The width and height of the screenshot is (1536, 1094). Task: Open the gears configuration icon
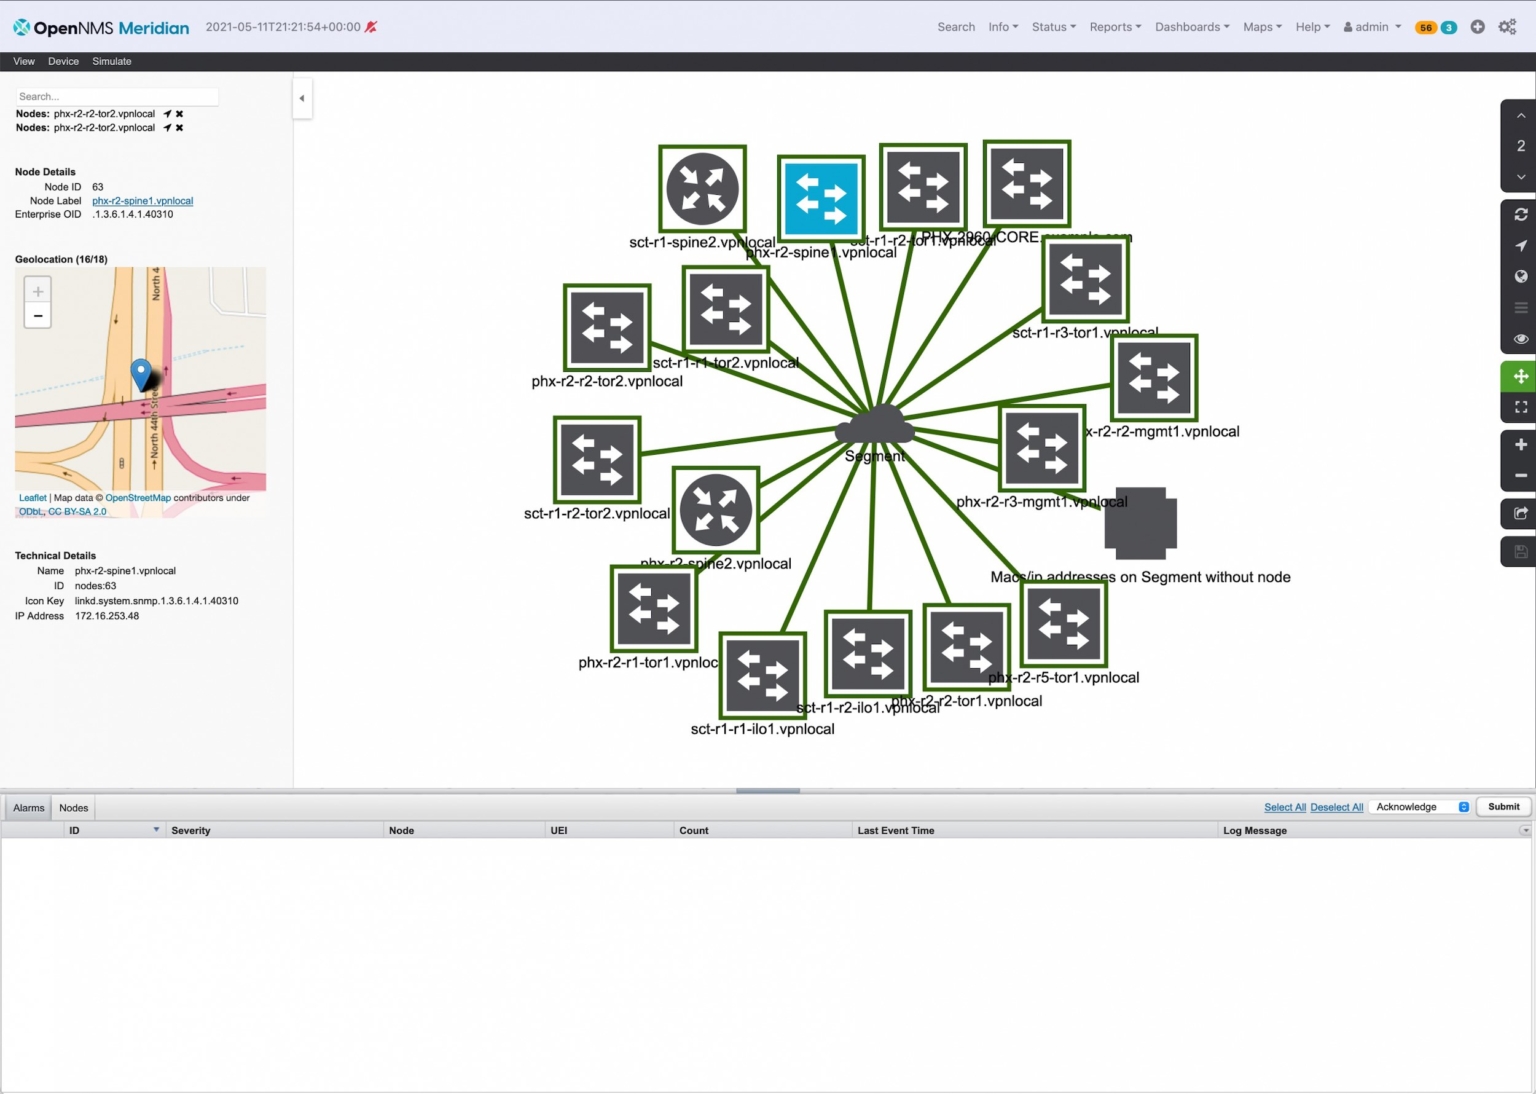pyautogui.click(x=1507, y=27)
